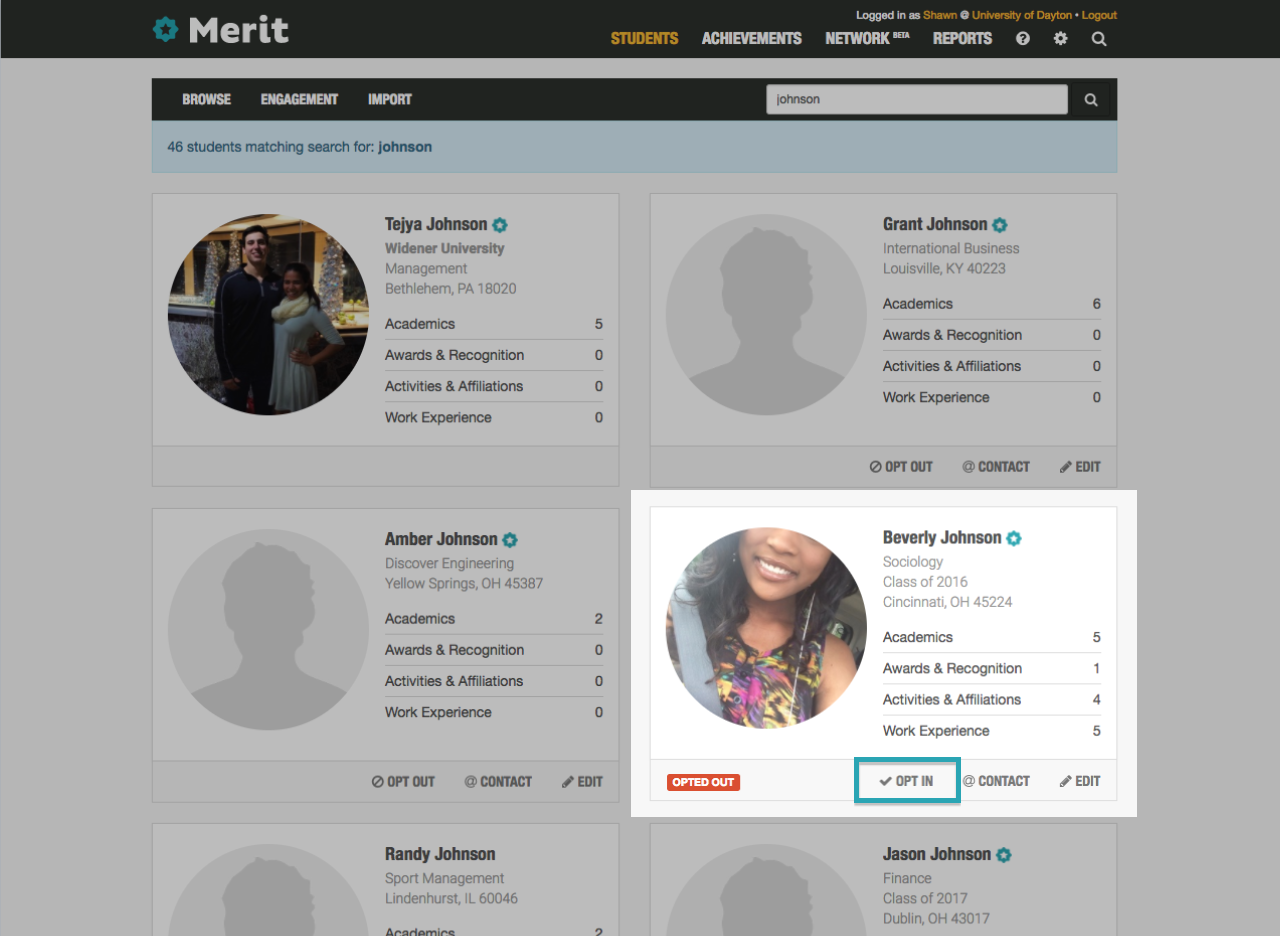The height and width of the screenshot is (936, 1280).
Task: Open Beverly Johnson's name link
Action: click(942, 537)
